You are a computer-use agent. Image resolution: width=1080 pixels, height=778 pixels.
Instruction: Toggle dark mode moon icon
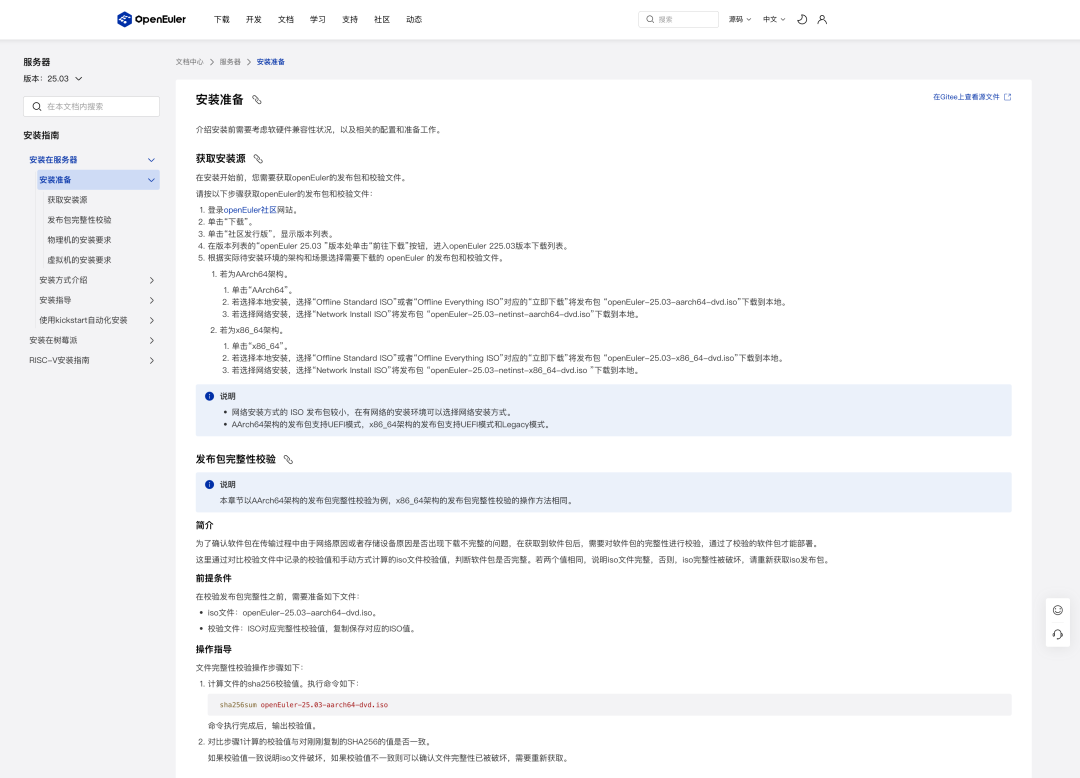(802, 19)
